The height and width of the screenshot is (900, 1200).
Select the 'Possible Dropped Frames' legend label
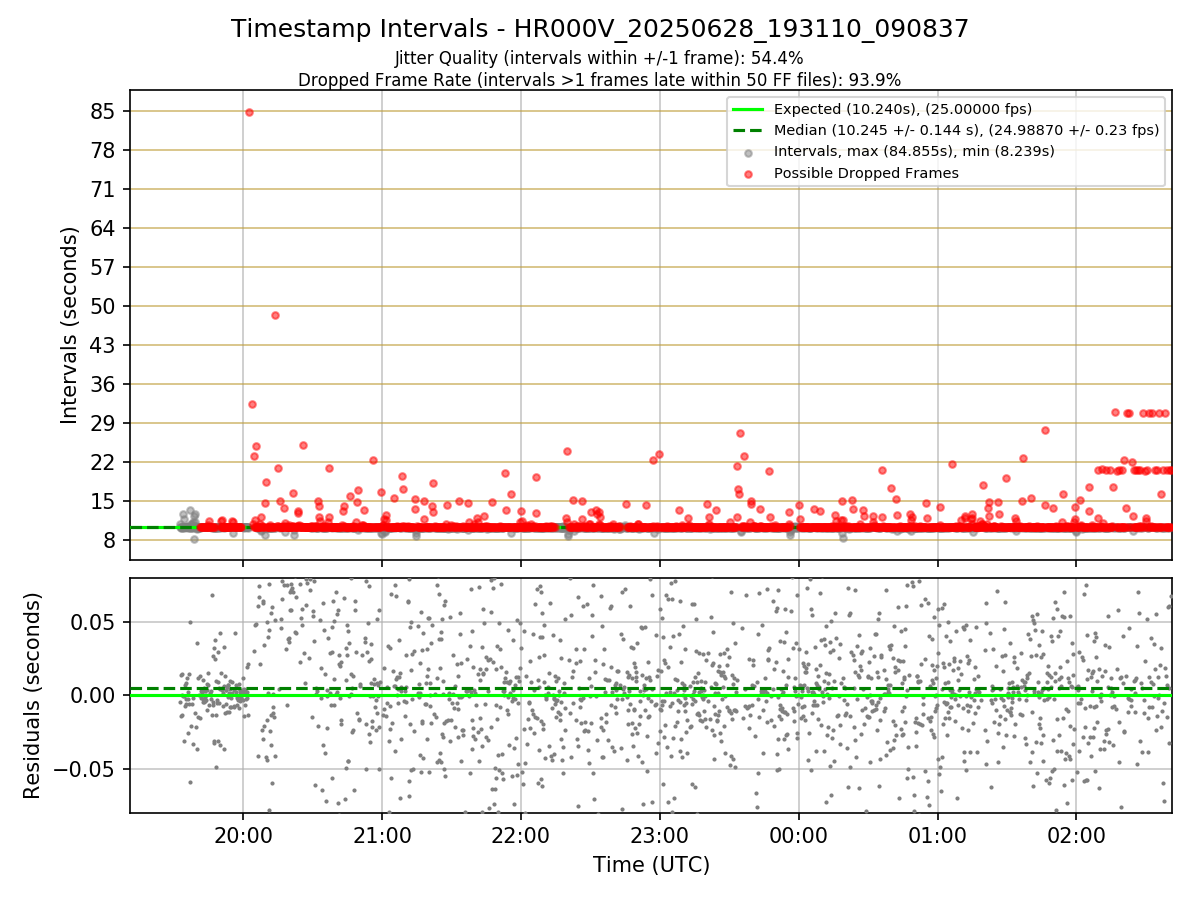click(866, 173)
